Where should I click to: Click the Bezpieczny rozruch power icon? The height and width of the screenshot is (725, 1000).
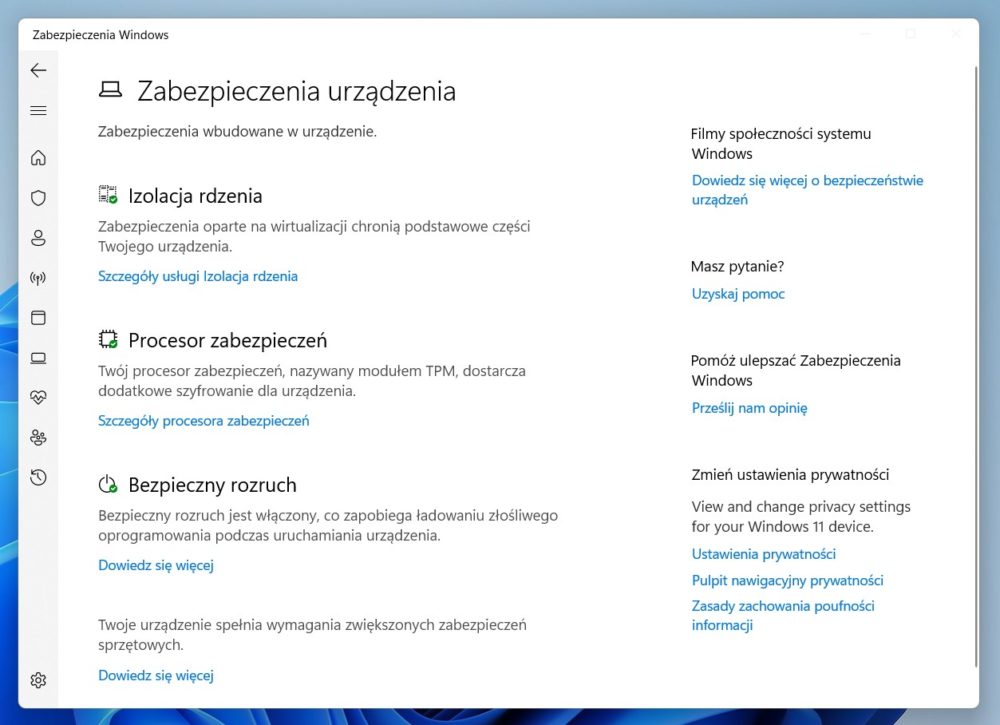pos(108,484)
